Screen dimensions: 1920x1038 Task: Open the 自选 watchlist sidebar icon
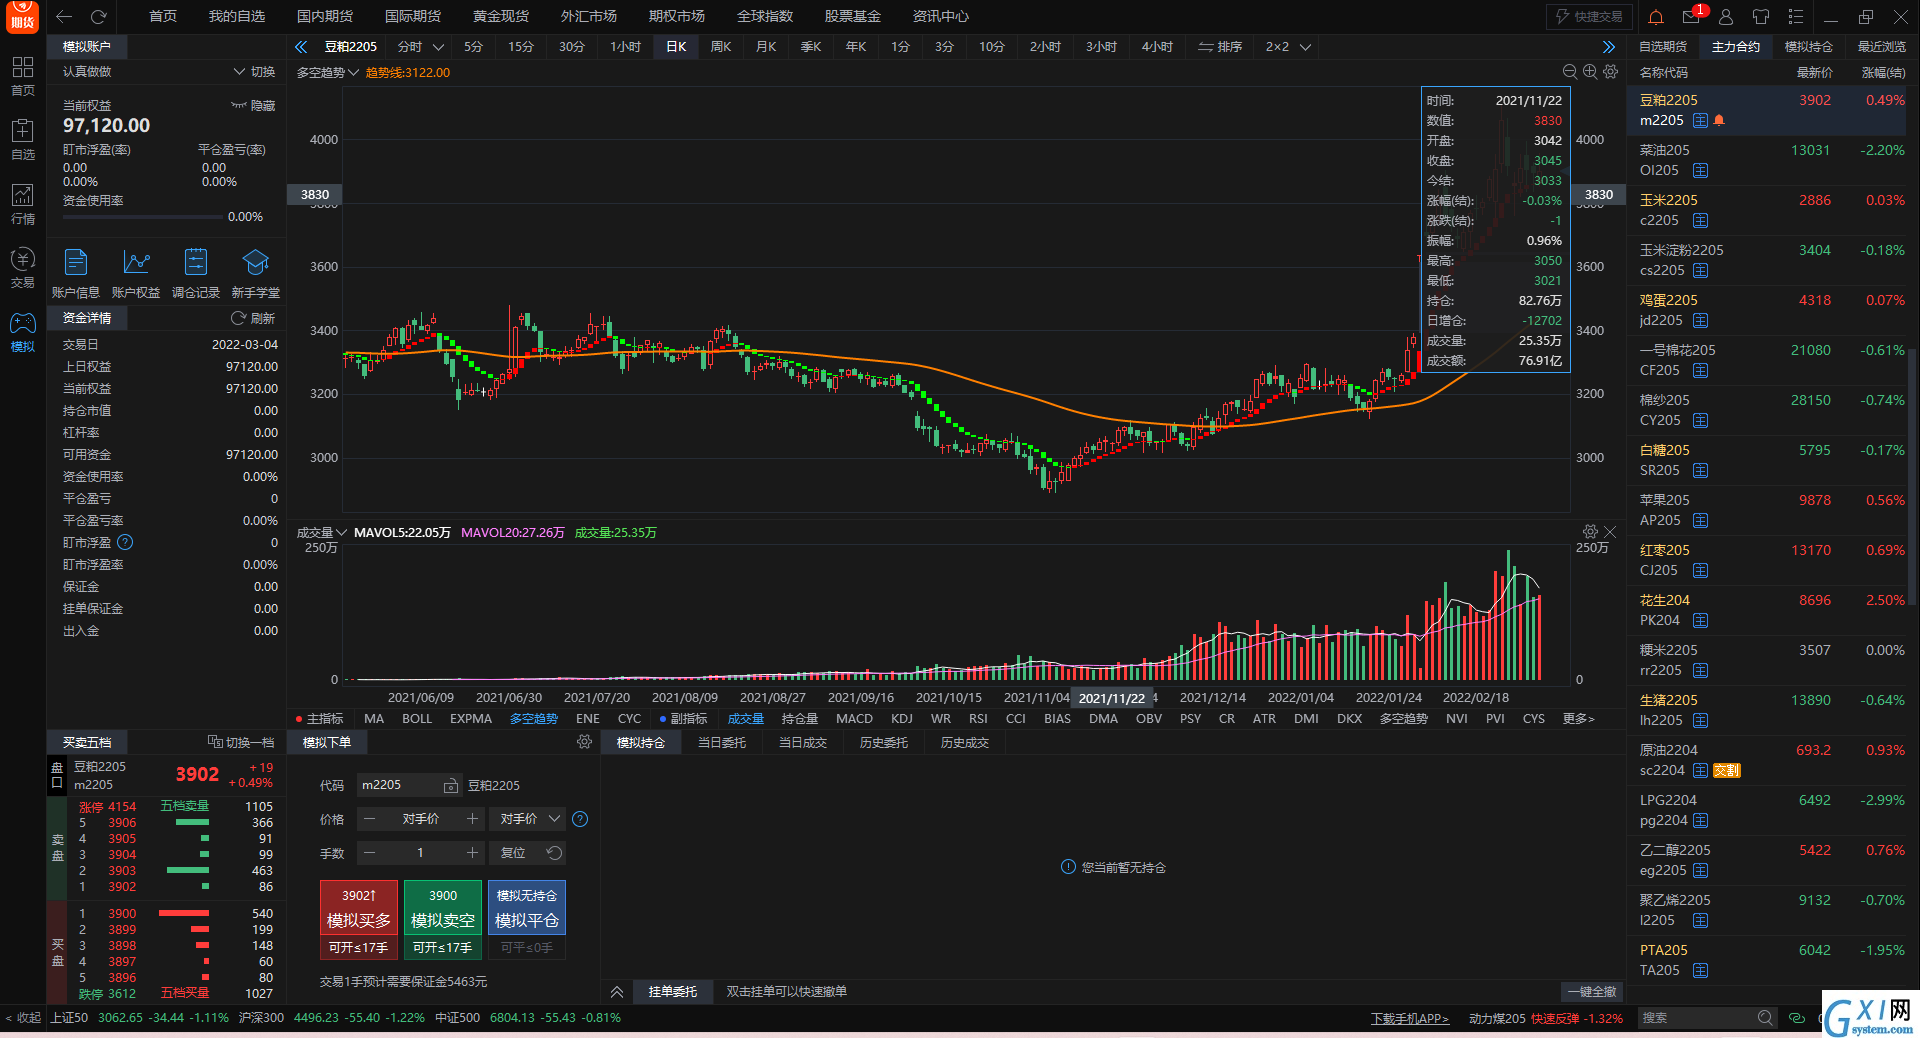[x=23, y=139]
